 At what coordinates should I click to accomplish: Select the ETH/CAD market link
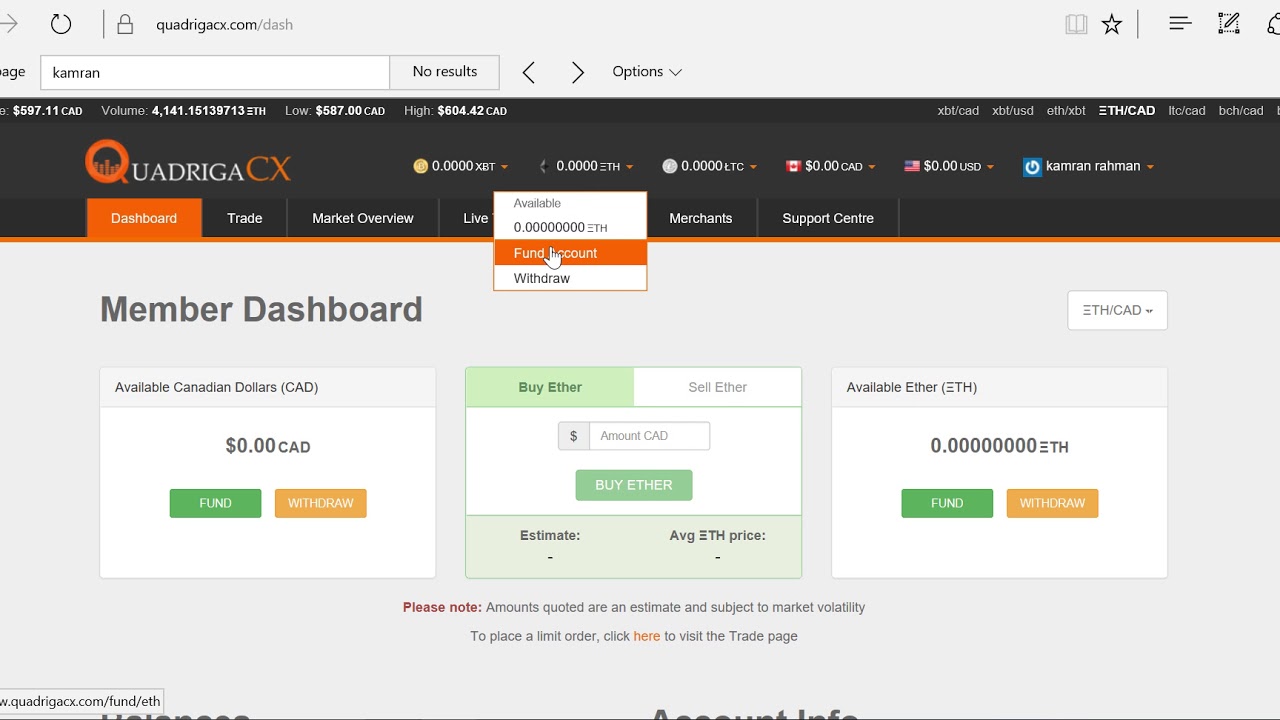1127,111
